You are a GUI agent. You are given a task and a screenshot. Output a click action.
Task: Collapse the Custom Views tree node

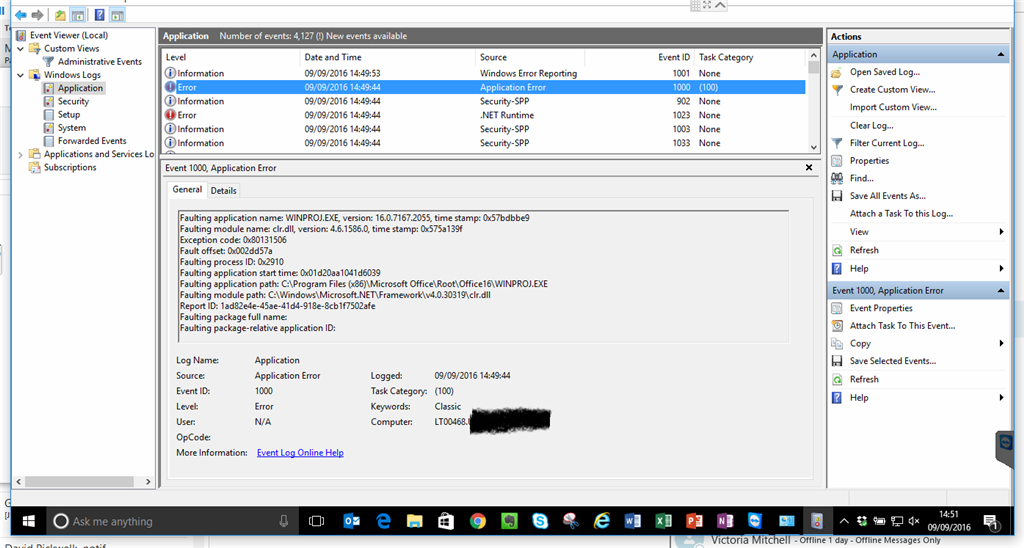point(20,48)
